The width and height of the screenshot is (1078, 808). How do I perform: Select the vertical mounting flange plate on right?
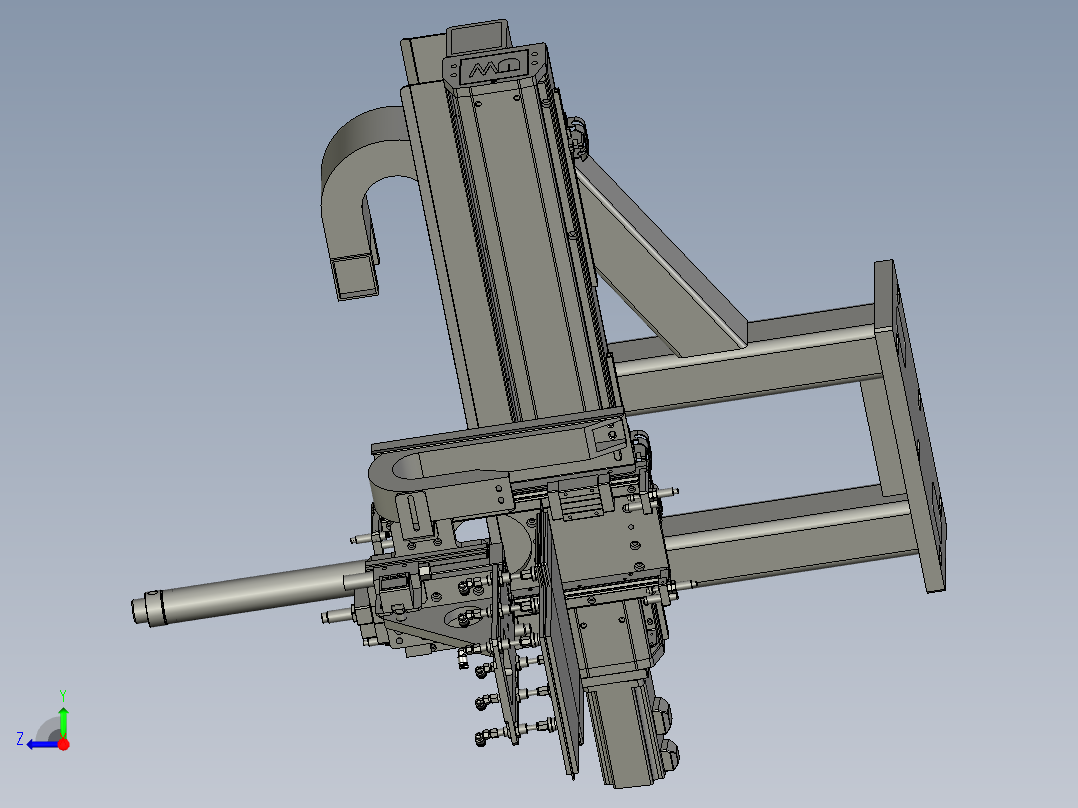point(909,425)
